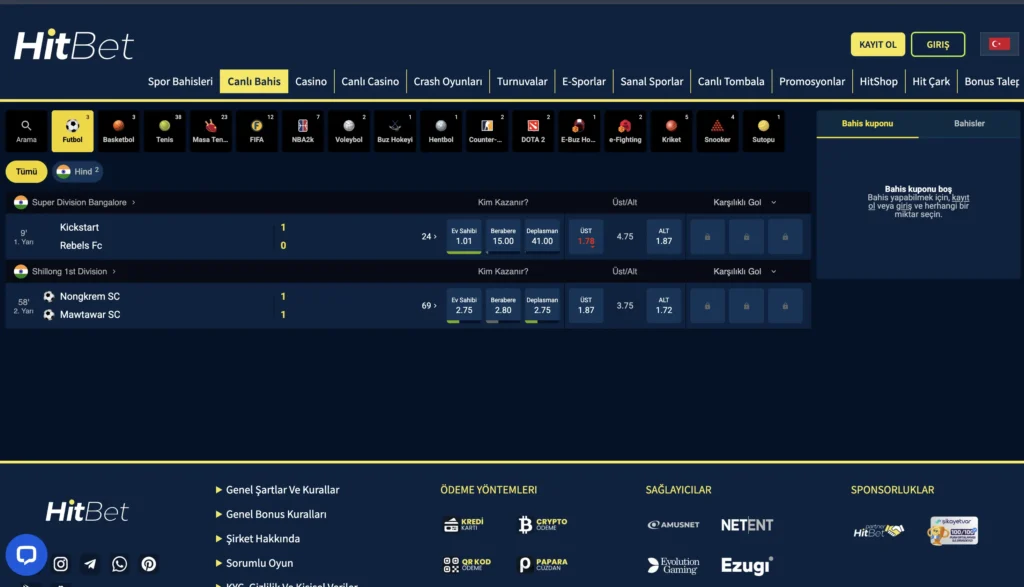
Task: Open the WhatsApp contact icon
Action: click(x=120, y=563)
